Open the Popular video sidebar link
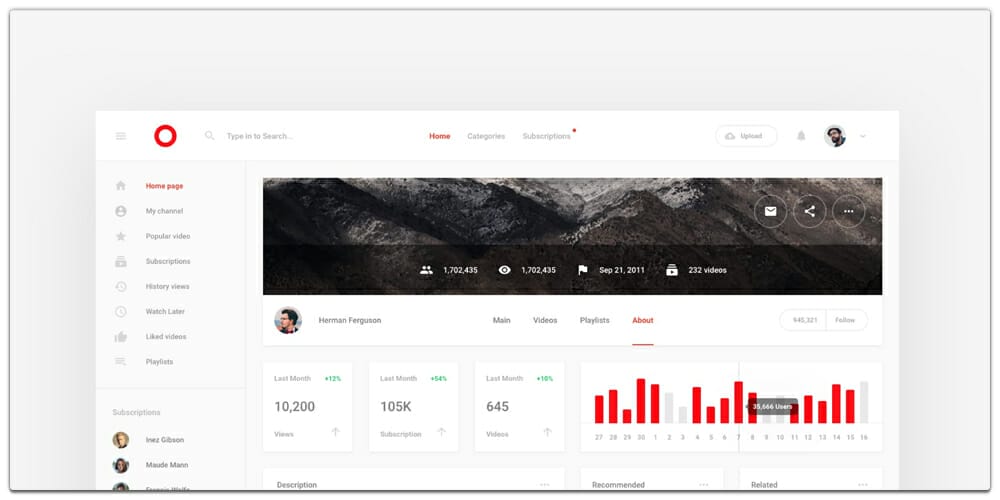 click(x=168, y=236)
